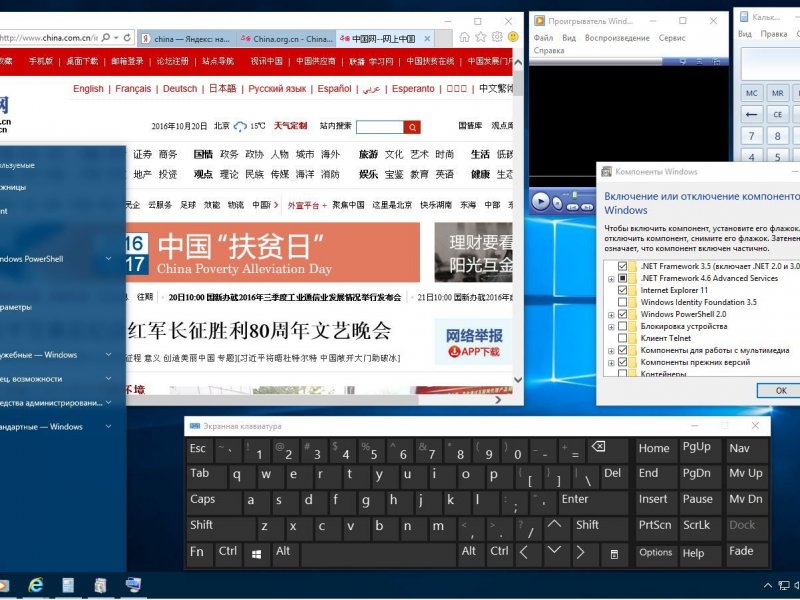The width and height of the screenshot is (800, 600).
Task: Toggle .NET Framework 3.5 checkbox
Action: (x=622, y=266)
